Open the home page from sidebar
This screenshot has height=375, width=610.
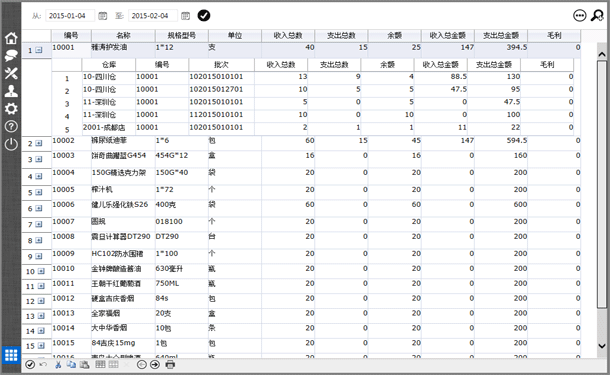pos(11,38)
